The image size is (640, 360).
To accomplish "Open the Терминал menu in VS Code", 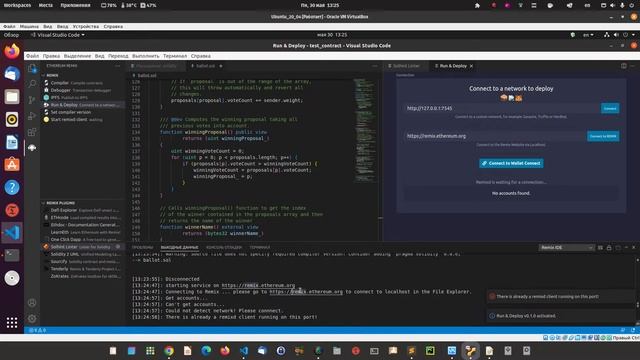I will click(x=175, y=56).
